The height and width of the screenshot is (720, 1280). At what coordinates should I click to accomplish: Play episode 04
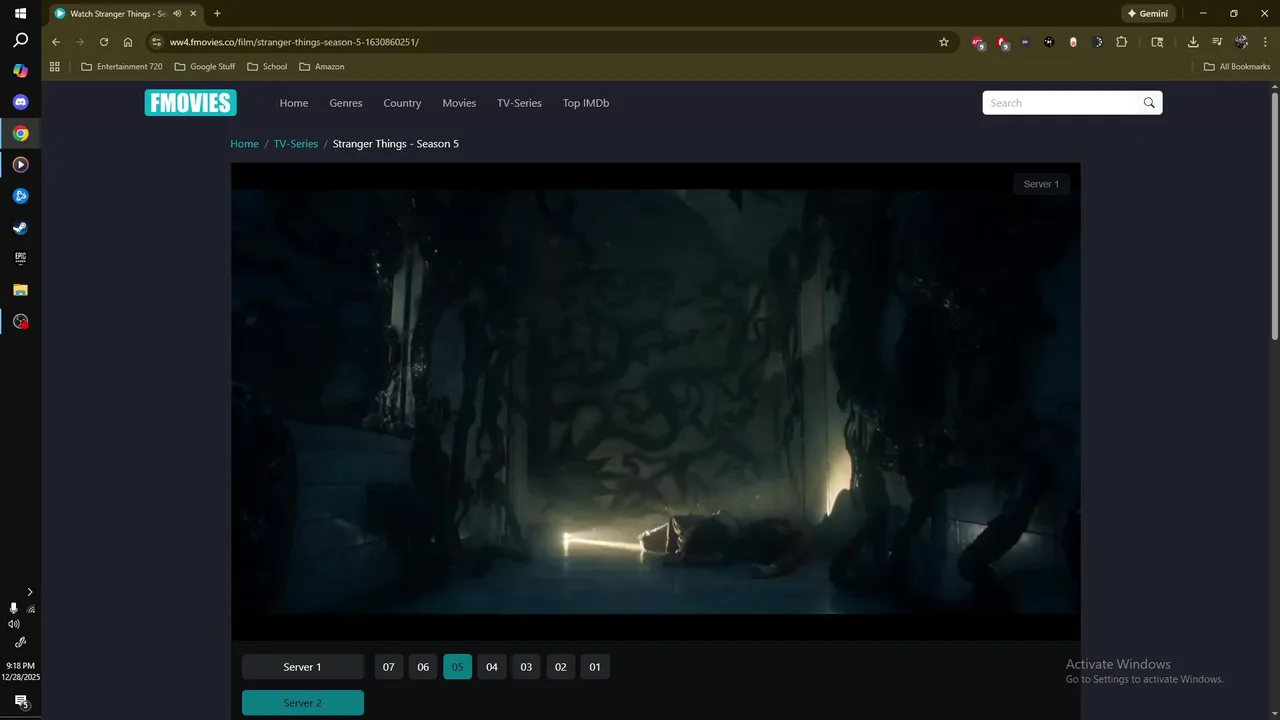(x=492, y=667)
